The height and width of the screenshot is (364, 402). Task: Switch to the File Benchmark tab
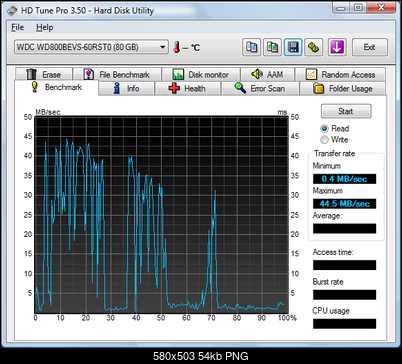coord(117,74)
